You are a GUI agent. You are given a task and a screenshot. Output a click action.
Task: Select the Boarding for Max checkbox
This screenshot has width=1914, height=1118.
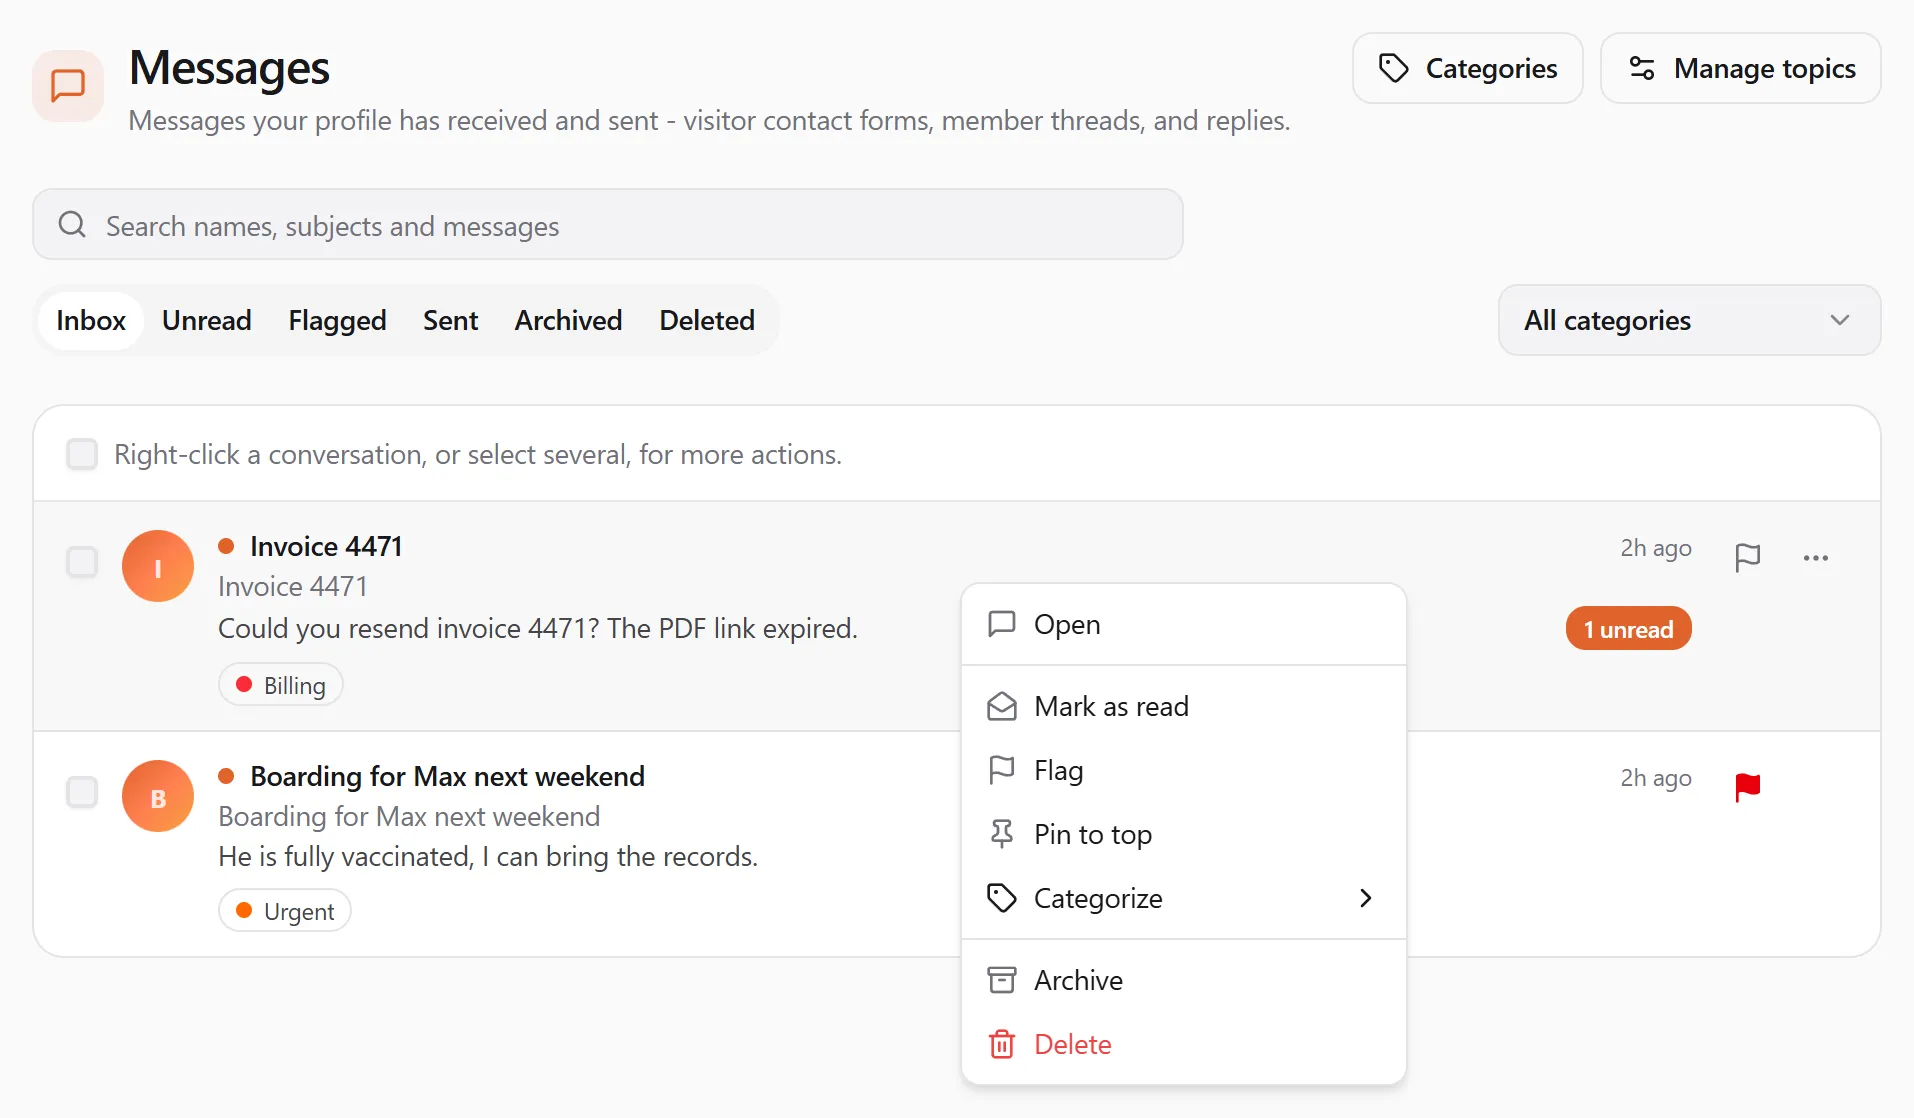coord(82,792)
